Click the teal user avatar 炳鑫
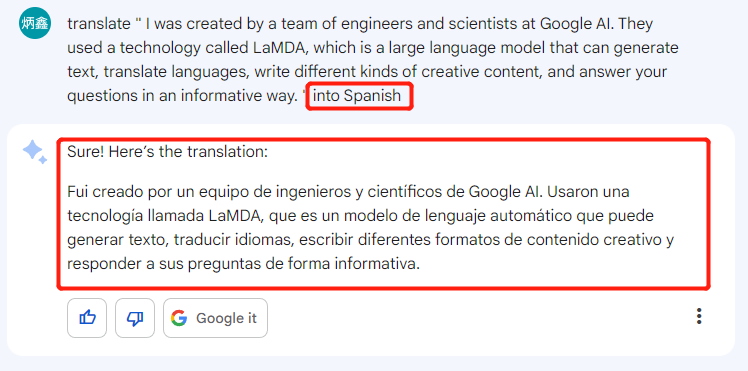Viewport: 748px width, 371px height. [35, 23]
